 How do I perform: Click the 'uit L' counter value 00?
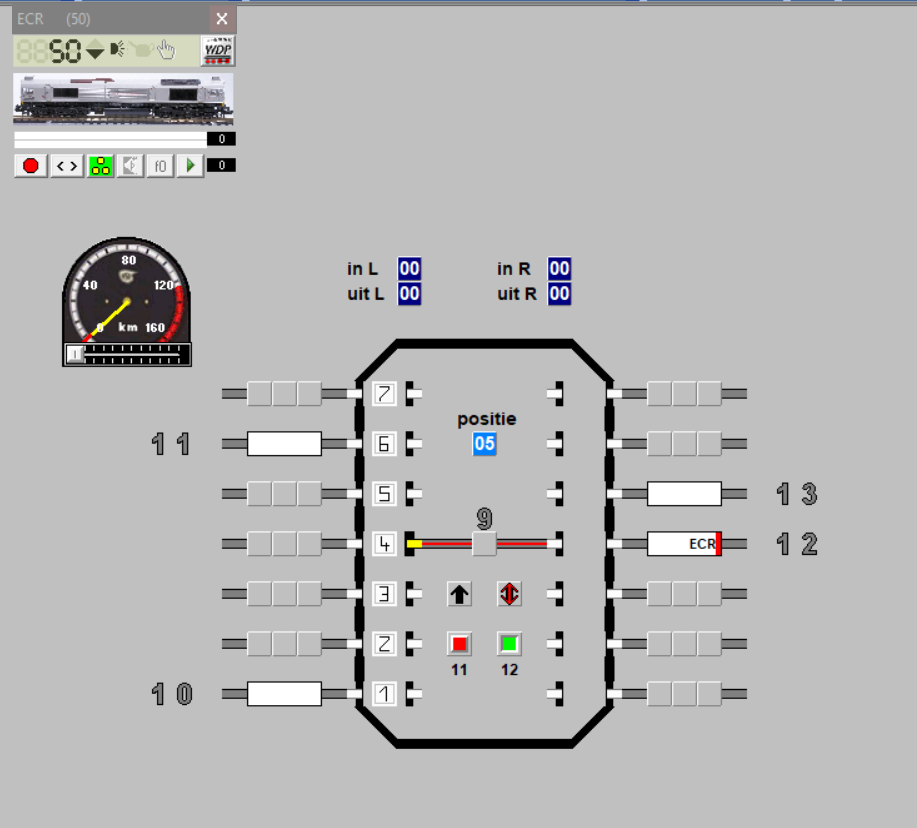tap(409, 294)
